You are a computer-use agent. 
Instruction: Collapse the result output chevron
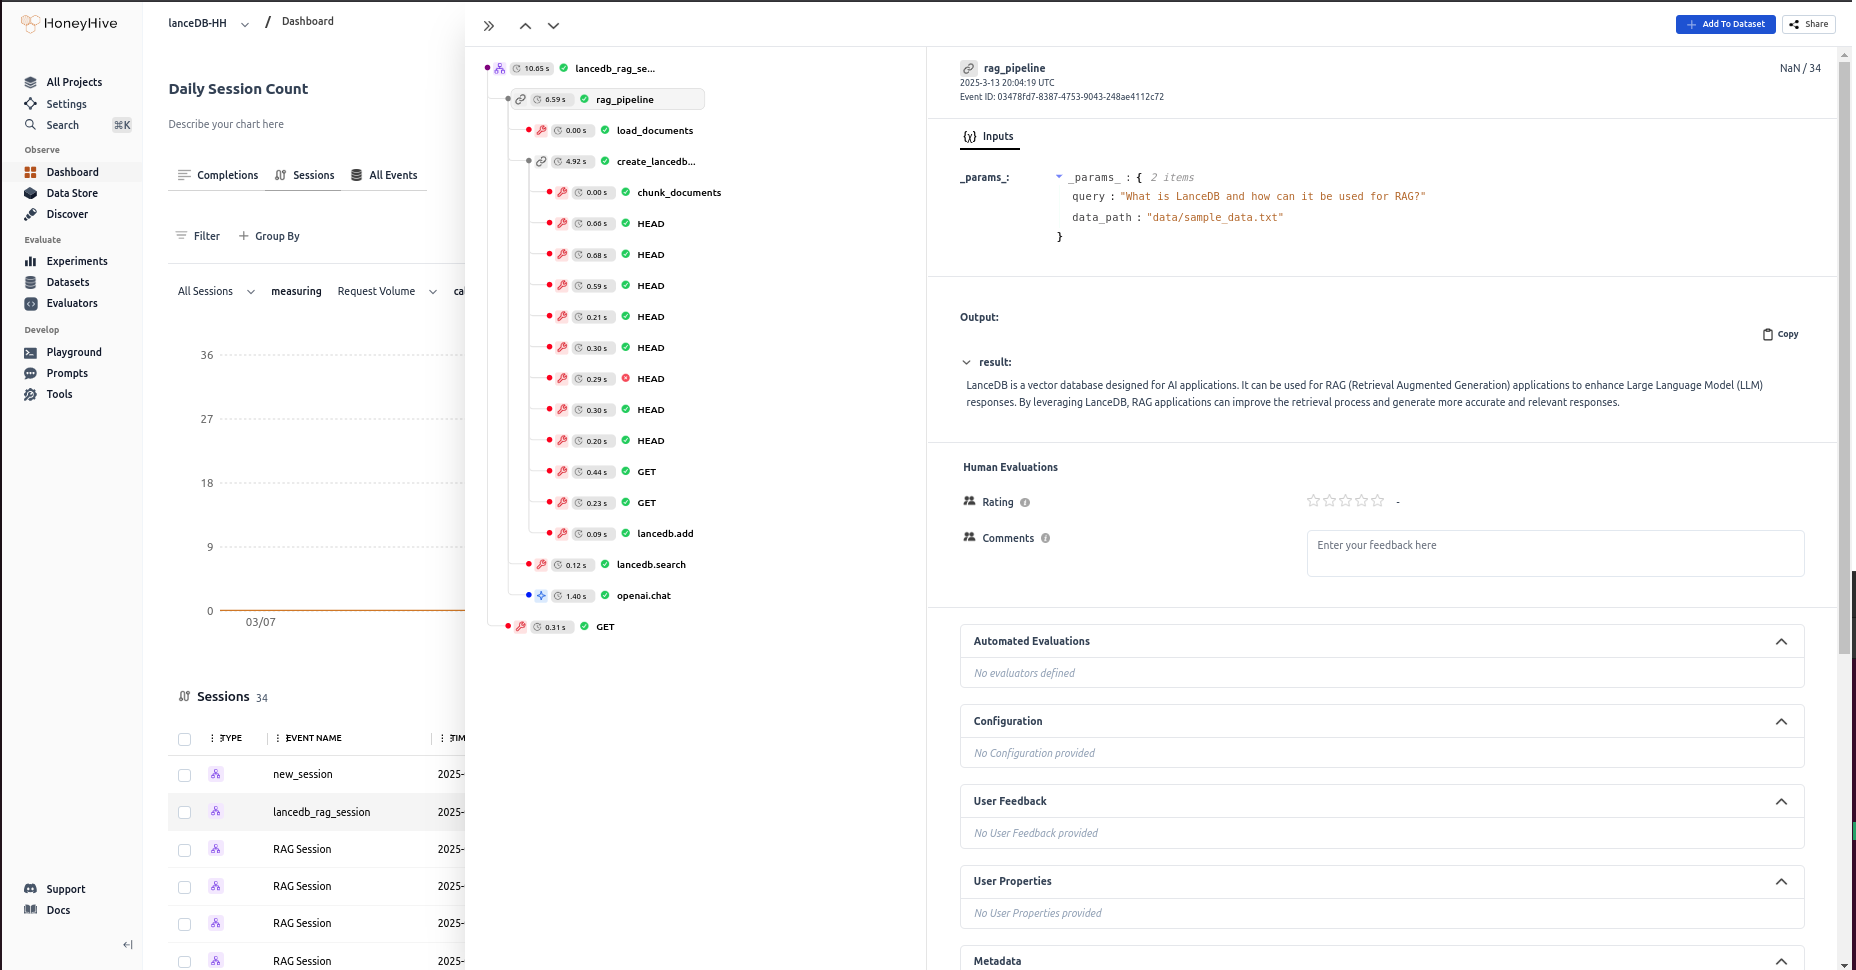coord(966,362)
